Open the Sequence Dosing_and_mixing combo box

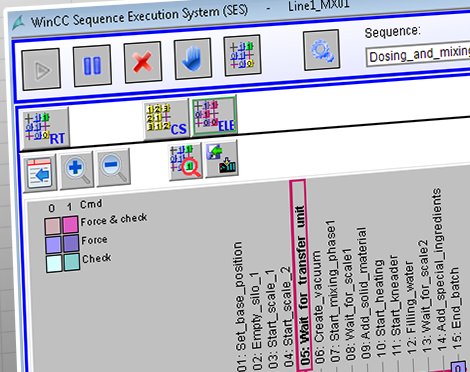418,55
